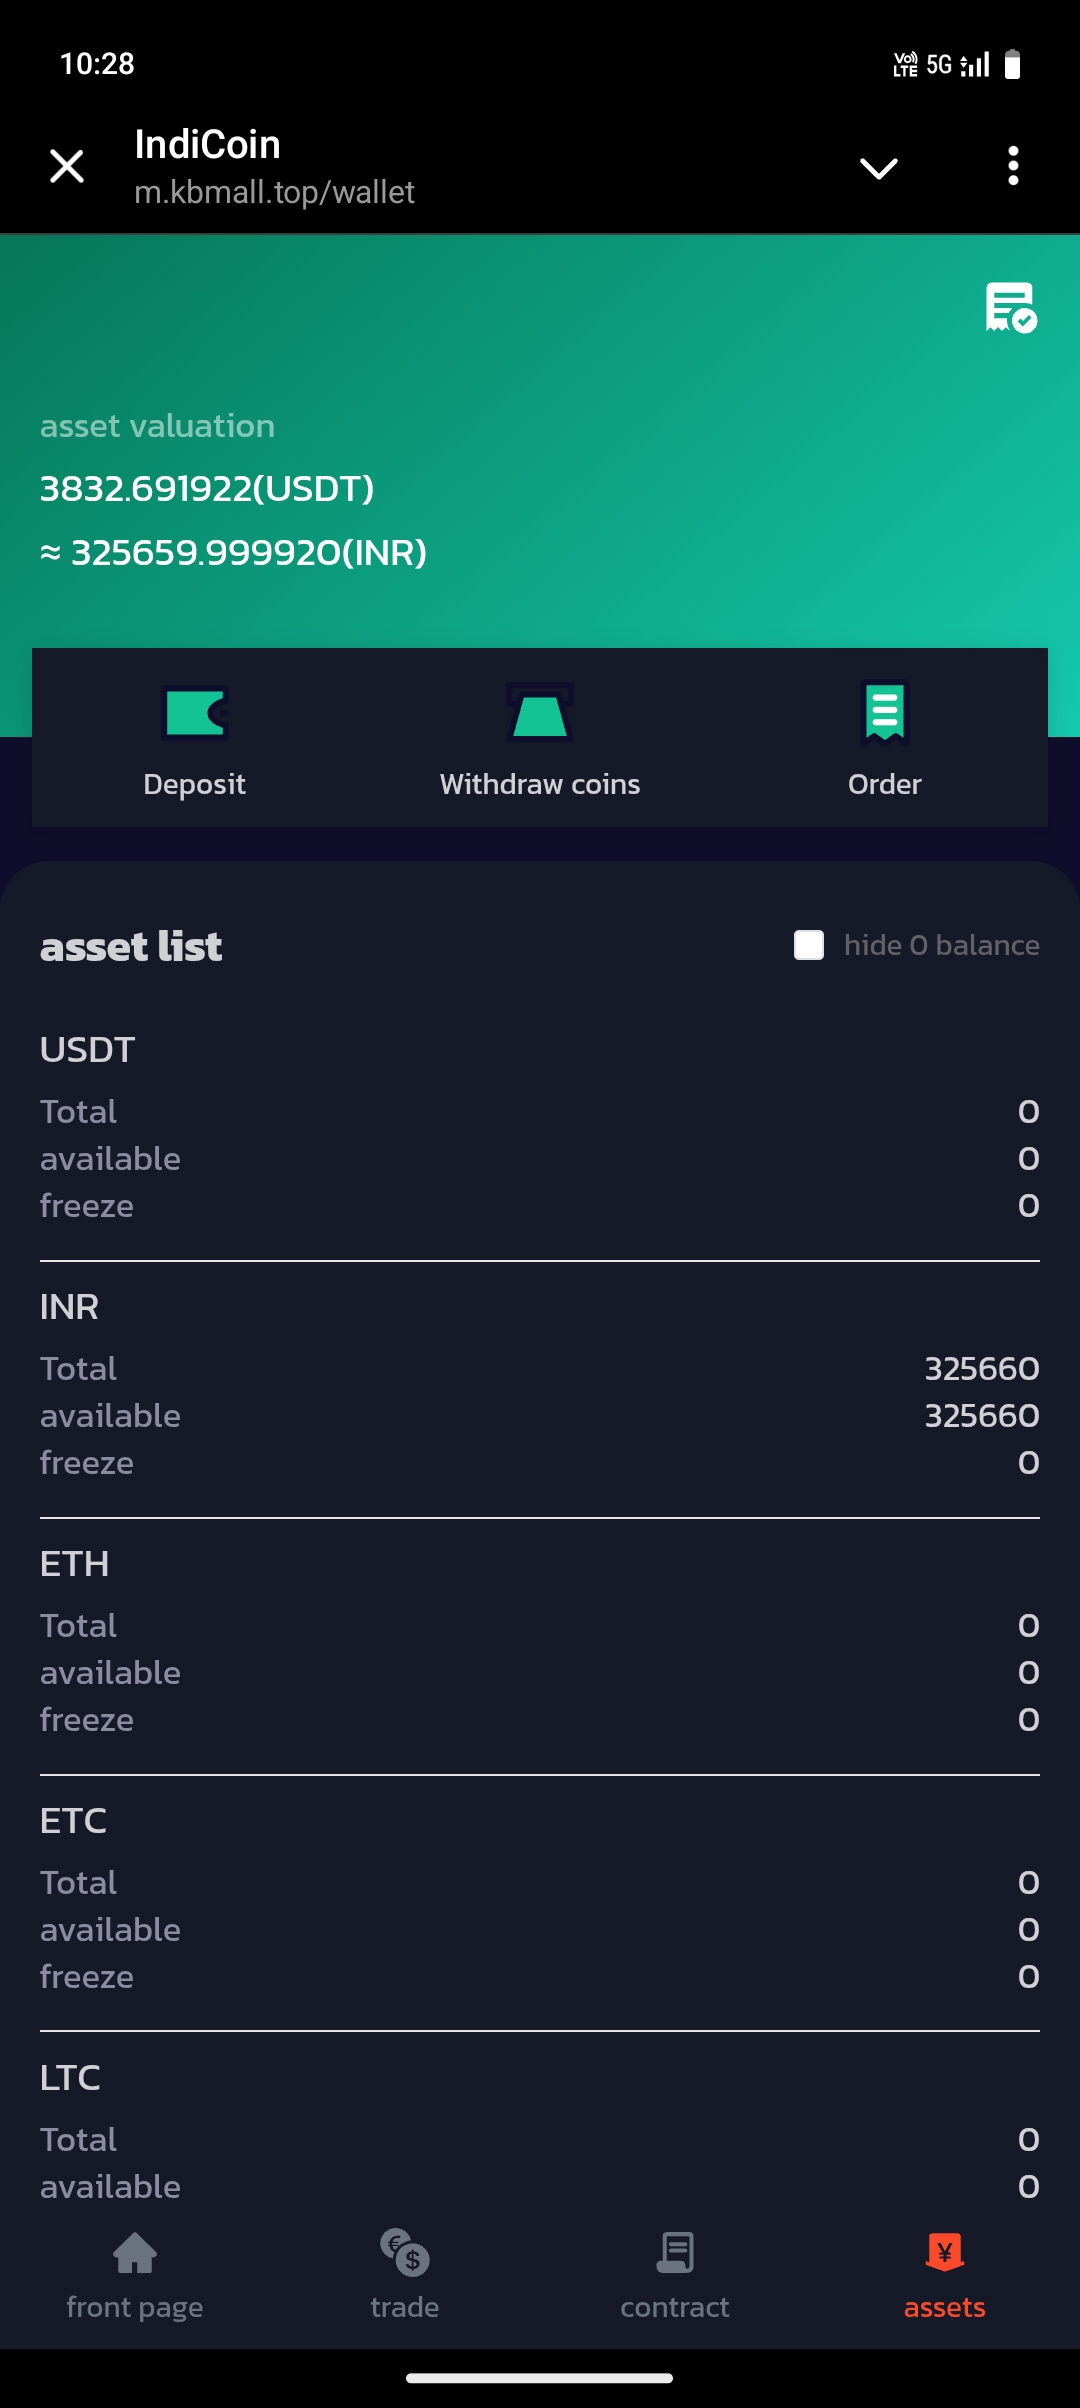The width and height of the screenshot is (1080, 2408).
Task: Open the Order receipt icon
Action: 885,713
